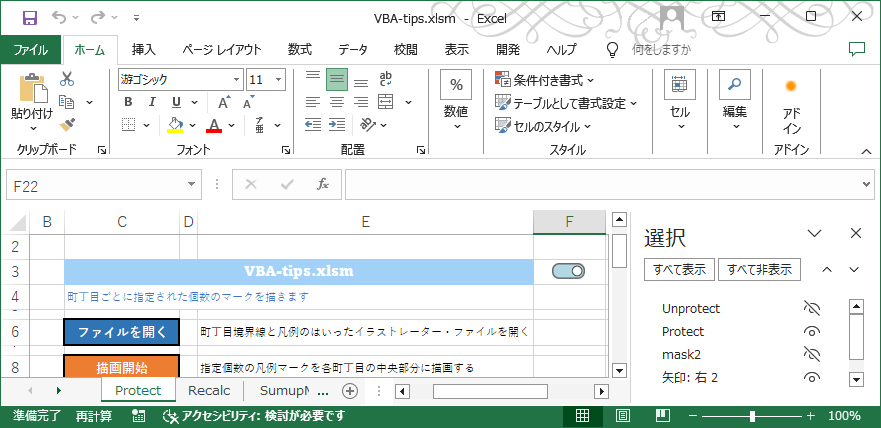The width and height of the screenshot is (881, 428).
Task: Expand the conditional formatting menu
Action: 544,79
